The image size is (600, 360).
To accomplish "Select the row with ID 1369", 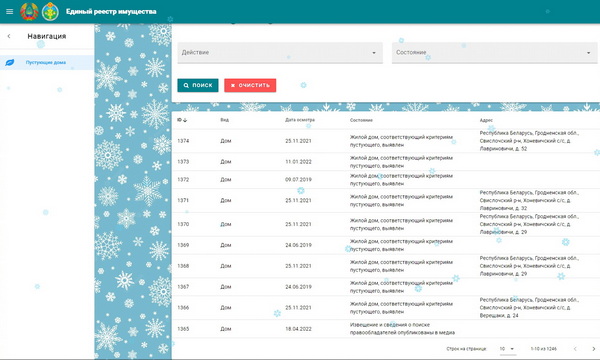I will [386, 245].
